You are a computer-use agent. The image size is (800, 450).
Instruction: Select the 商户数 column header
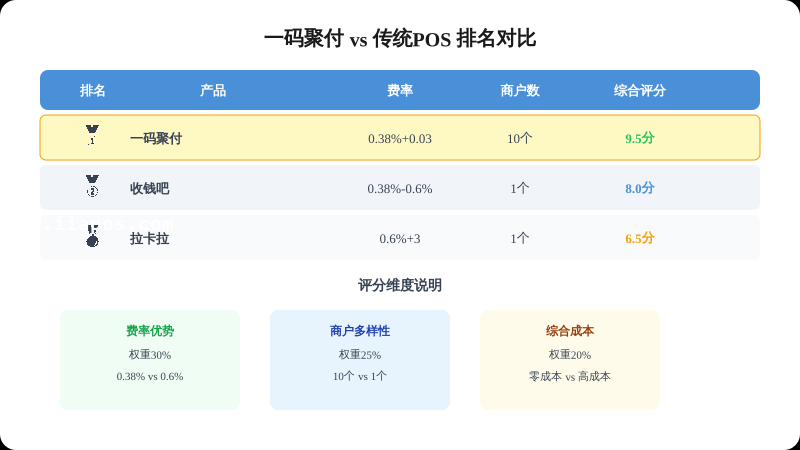click(x=520, y=90)
